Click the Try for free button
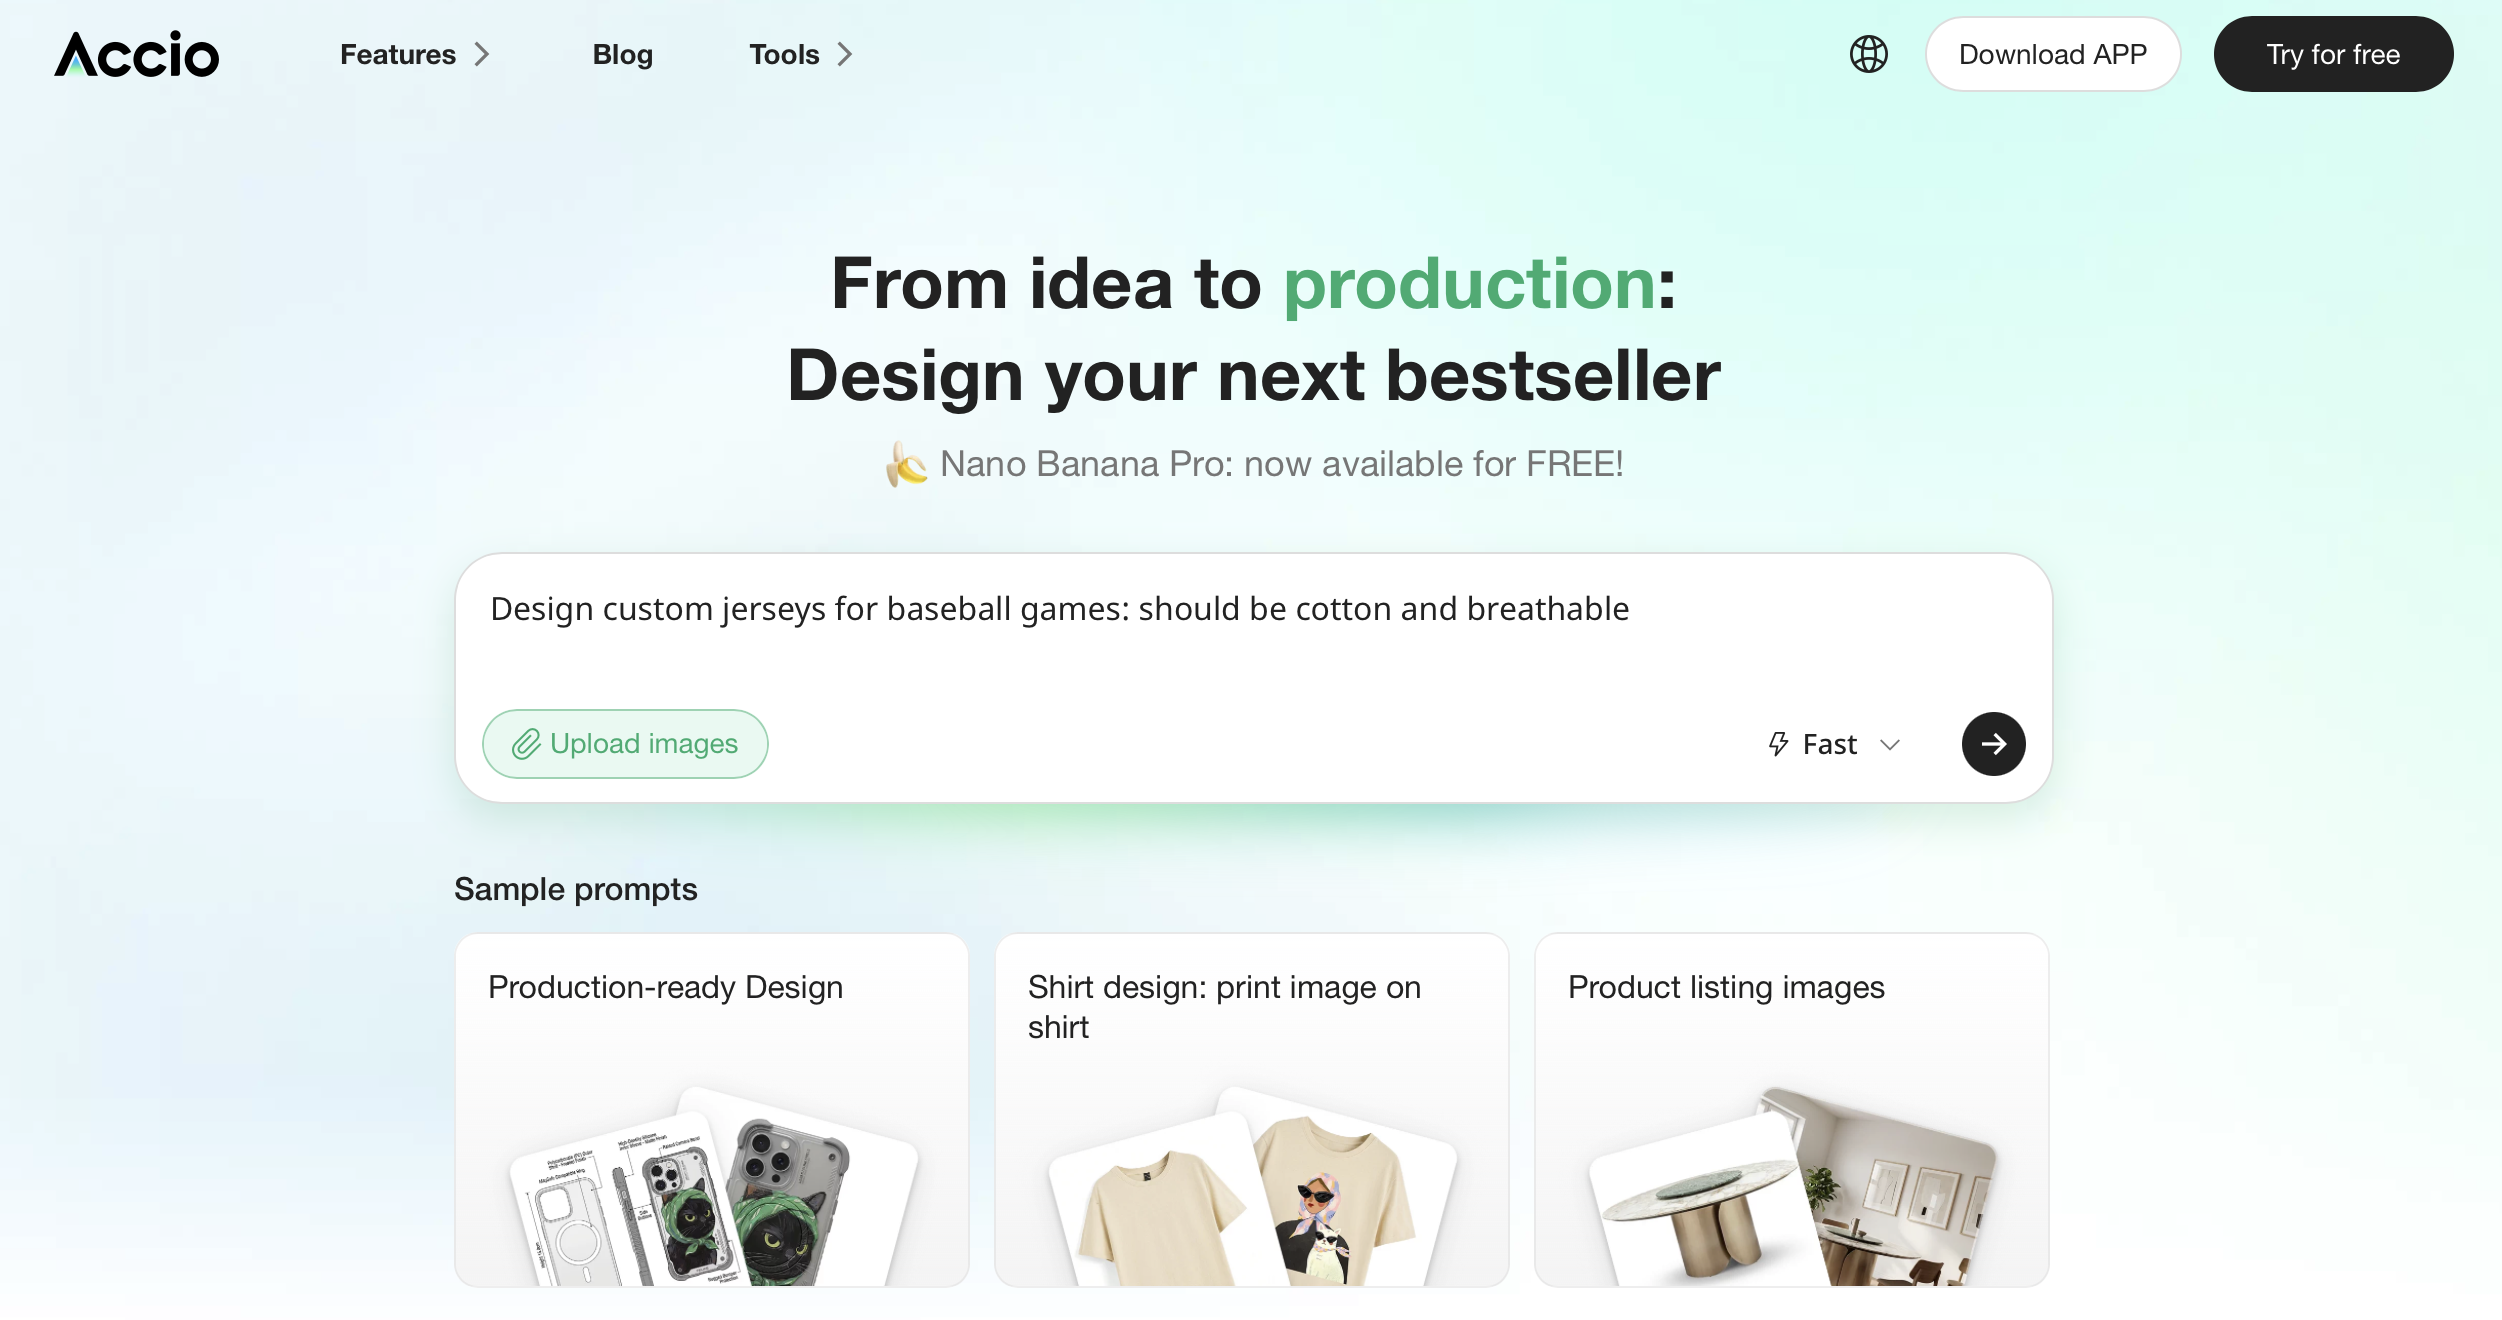 click(x=2333, y=54)
